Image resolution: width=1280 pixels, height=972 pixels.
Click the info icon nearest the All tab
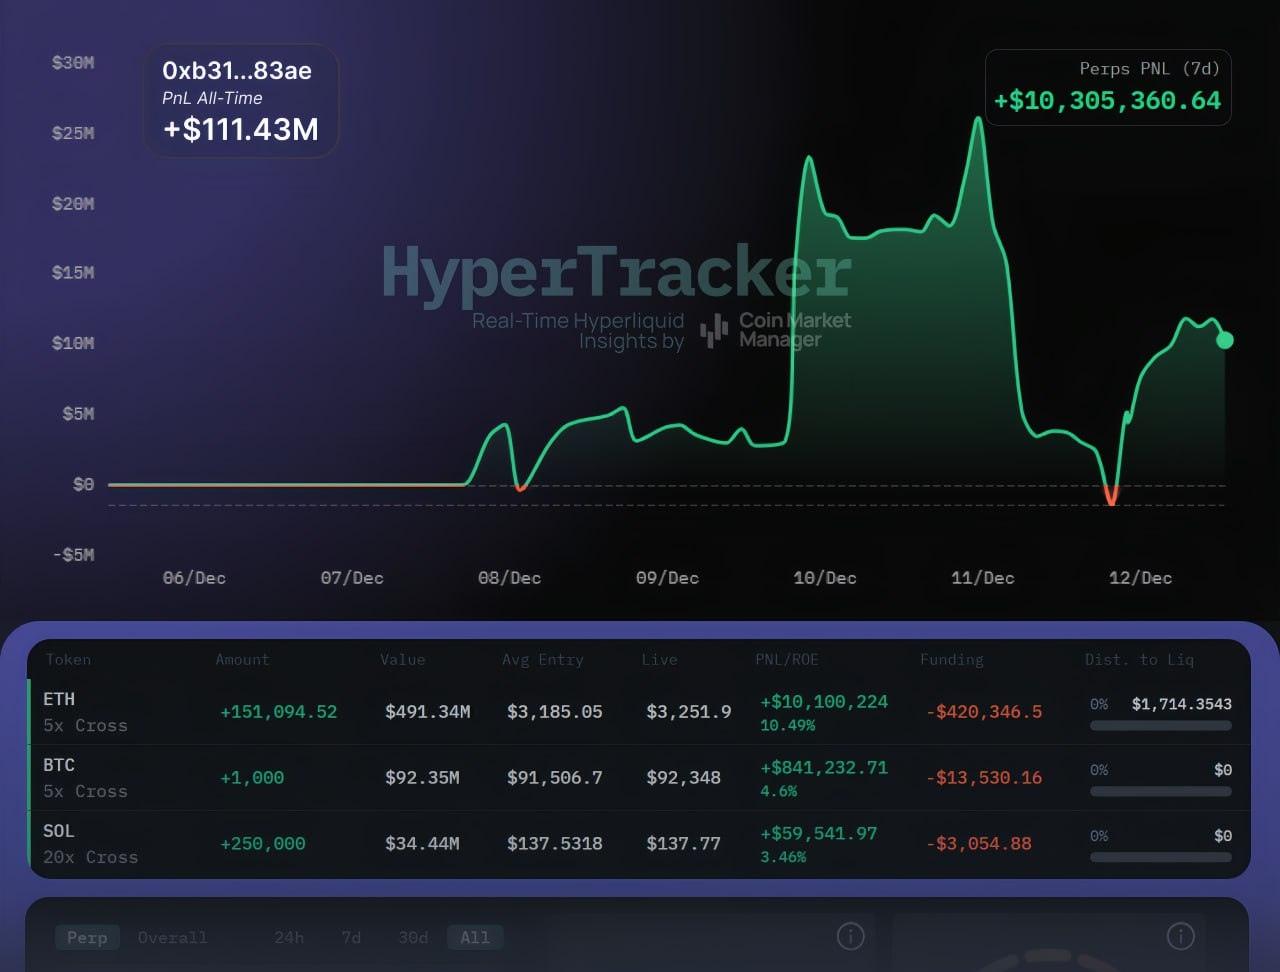[x=850, y=936]
